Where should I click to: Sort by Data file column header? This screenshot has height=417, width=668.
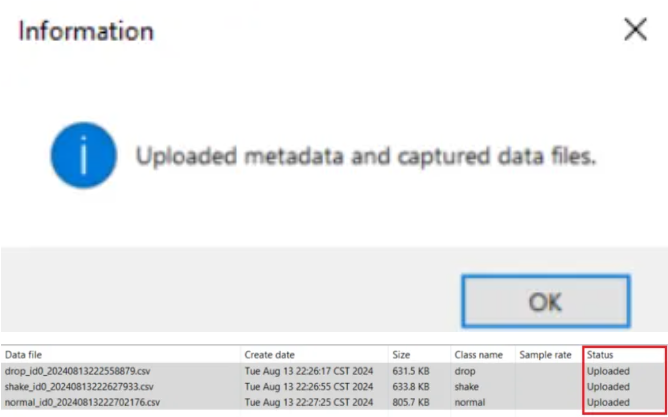click(x=121, y=355)
